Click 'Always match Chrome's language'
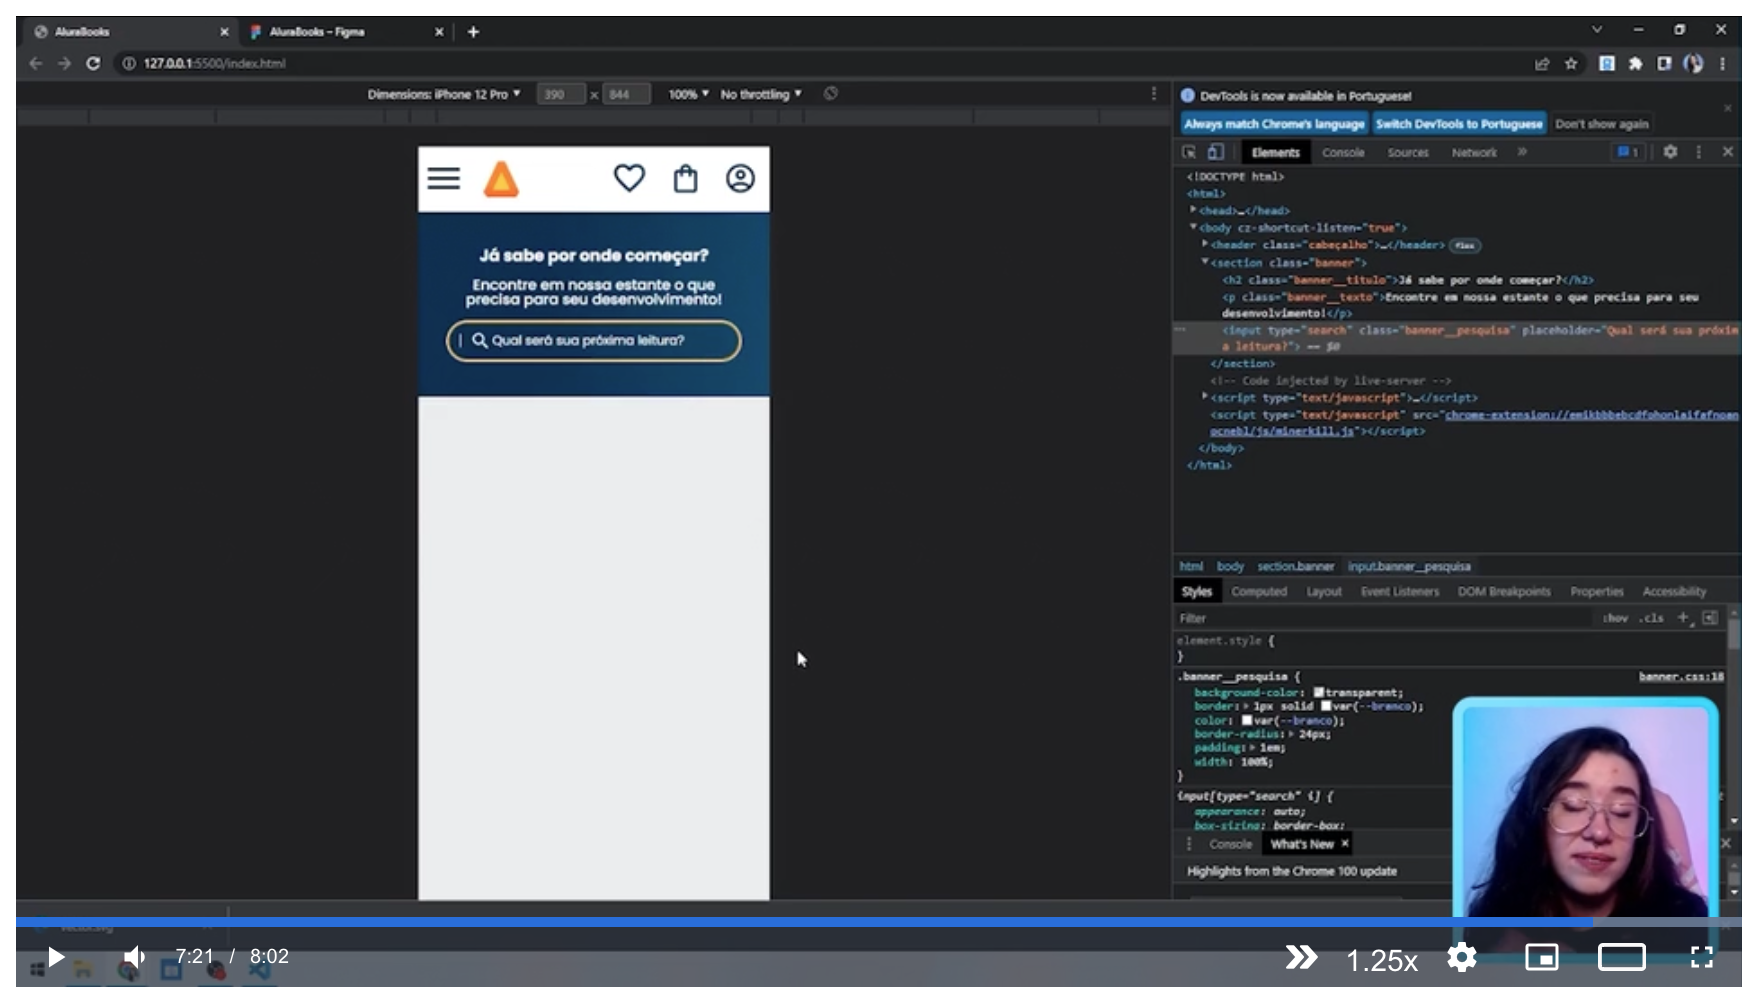1754x1000 pixels. pos(1273,124)
